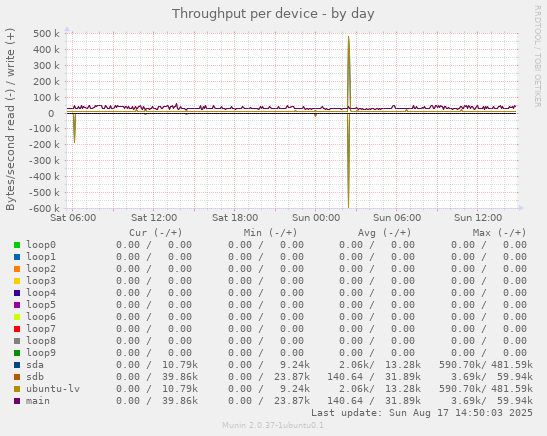
Task: Click main Max read value 3.69k
Action: pos(466,401)
